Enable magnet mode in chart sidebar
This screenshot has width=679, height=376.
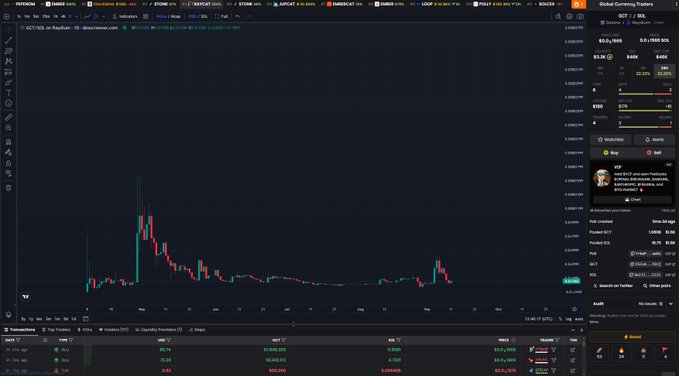8,142
